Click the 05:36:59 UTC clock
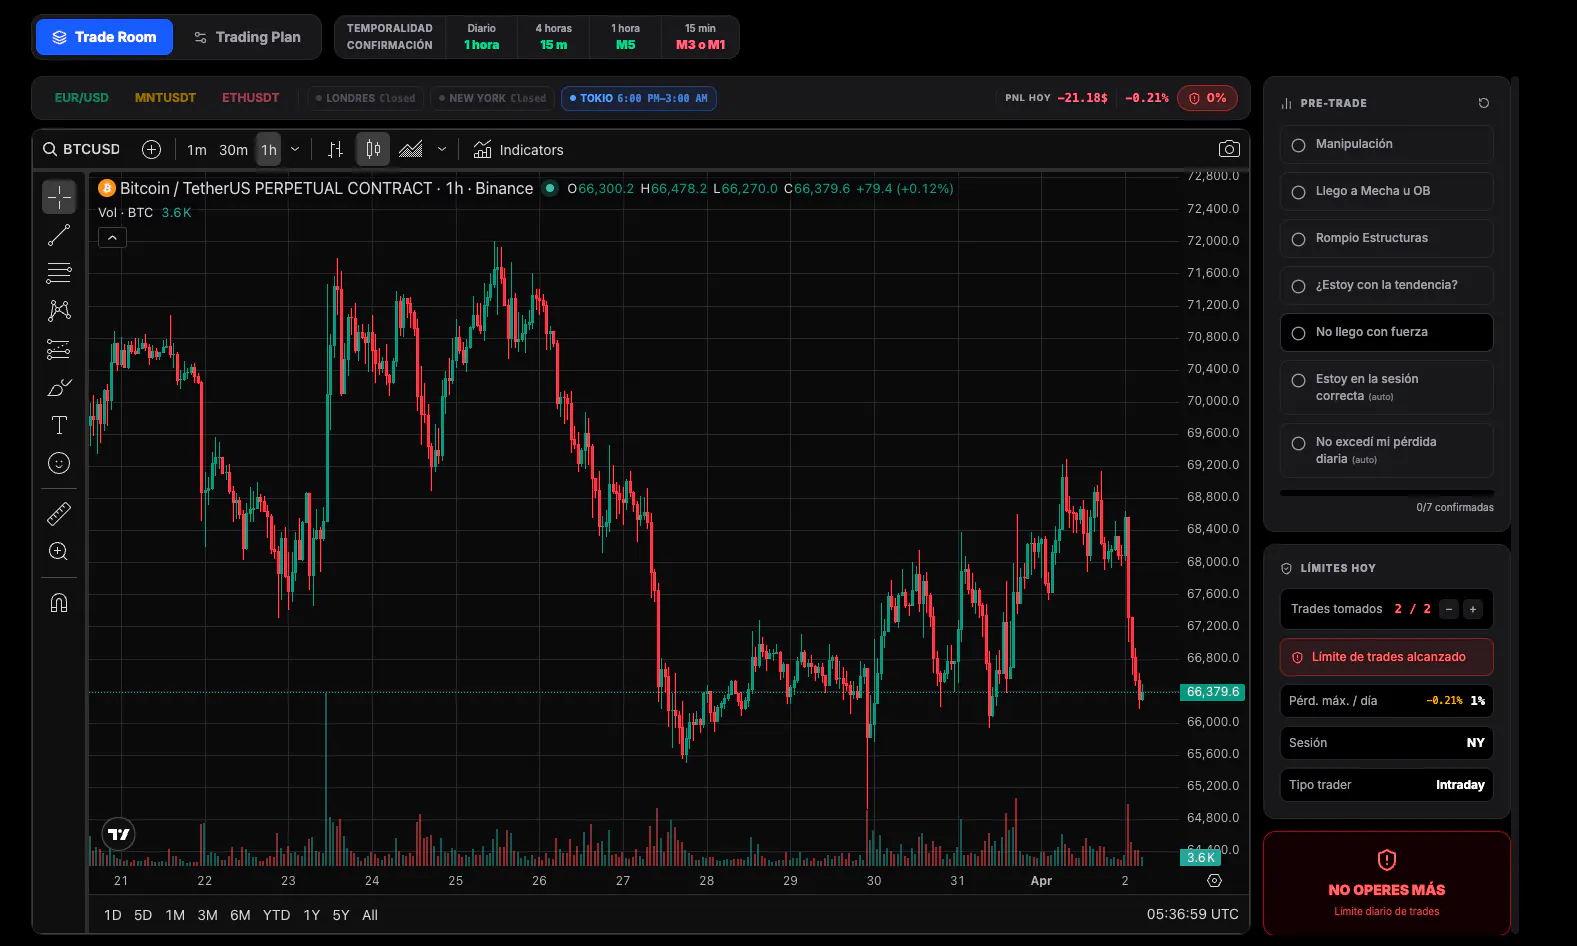The width and height of the screenshot is (1577, 946). pos(1192,915)
